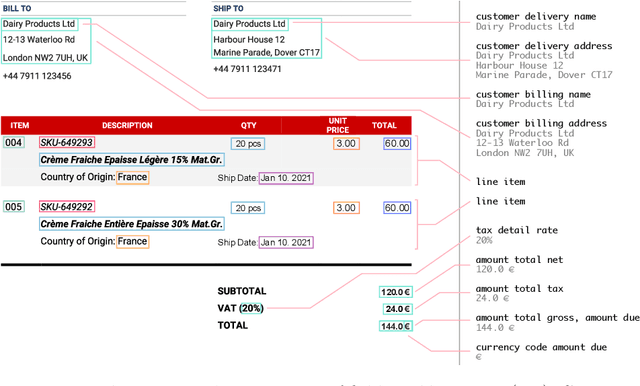Viewport: 640px width, 386px height.
Task: Click 12-13 Waterloo Rd in the annotation panel
Action: (522, 143)
